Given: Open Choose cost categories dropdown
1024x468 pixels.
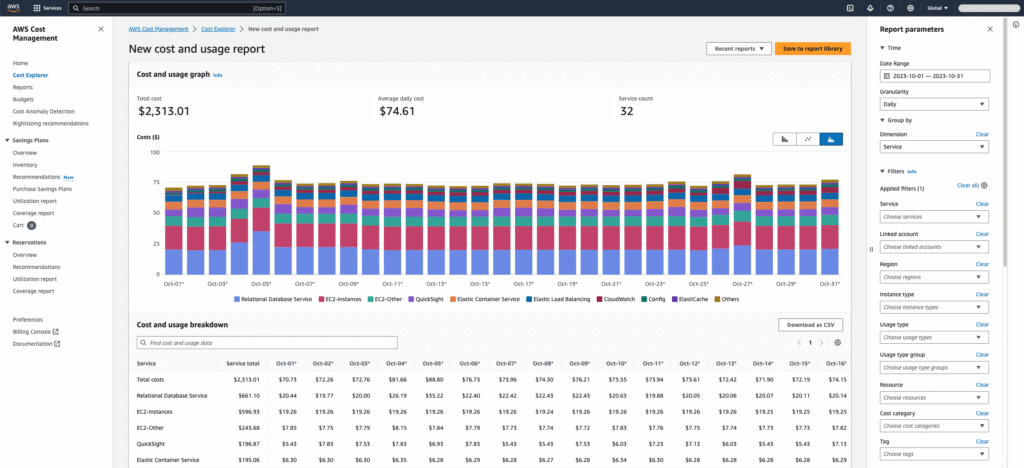Looking at the screenshot, I should click(934, 426).
